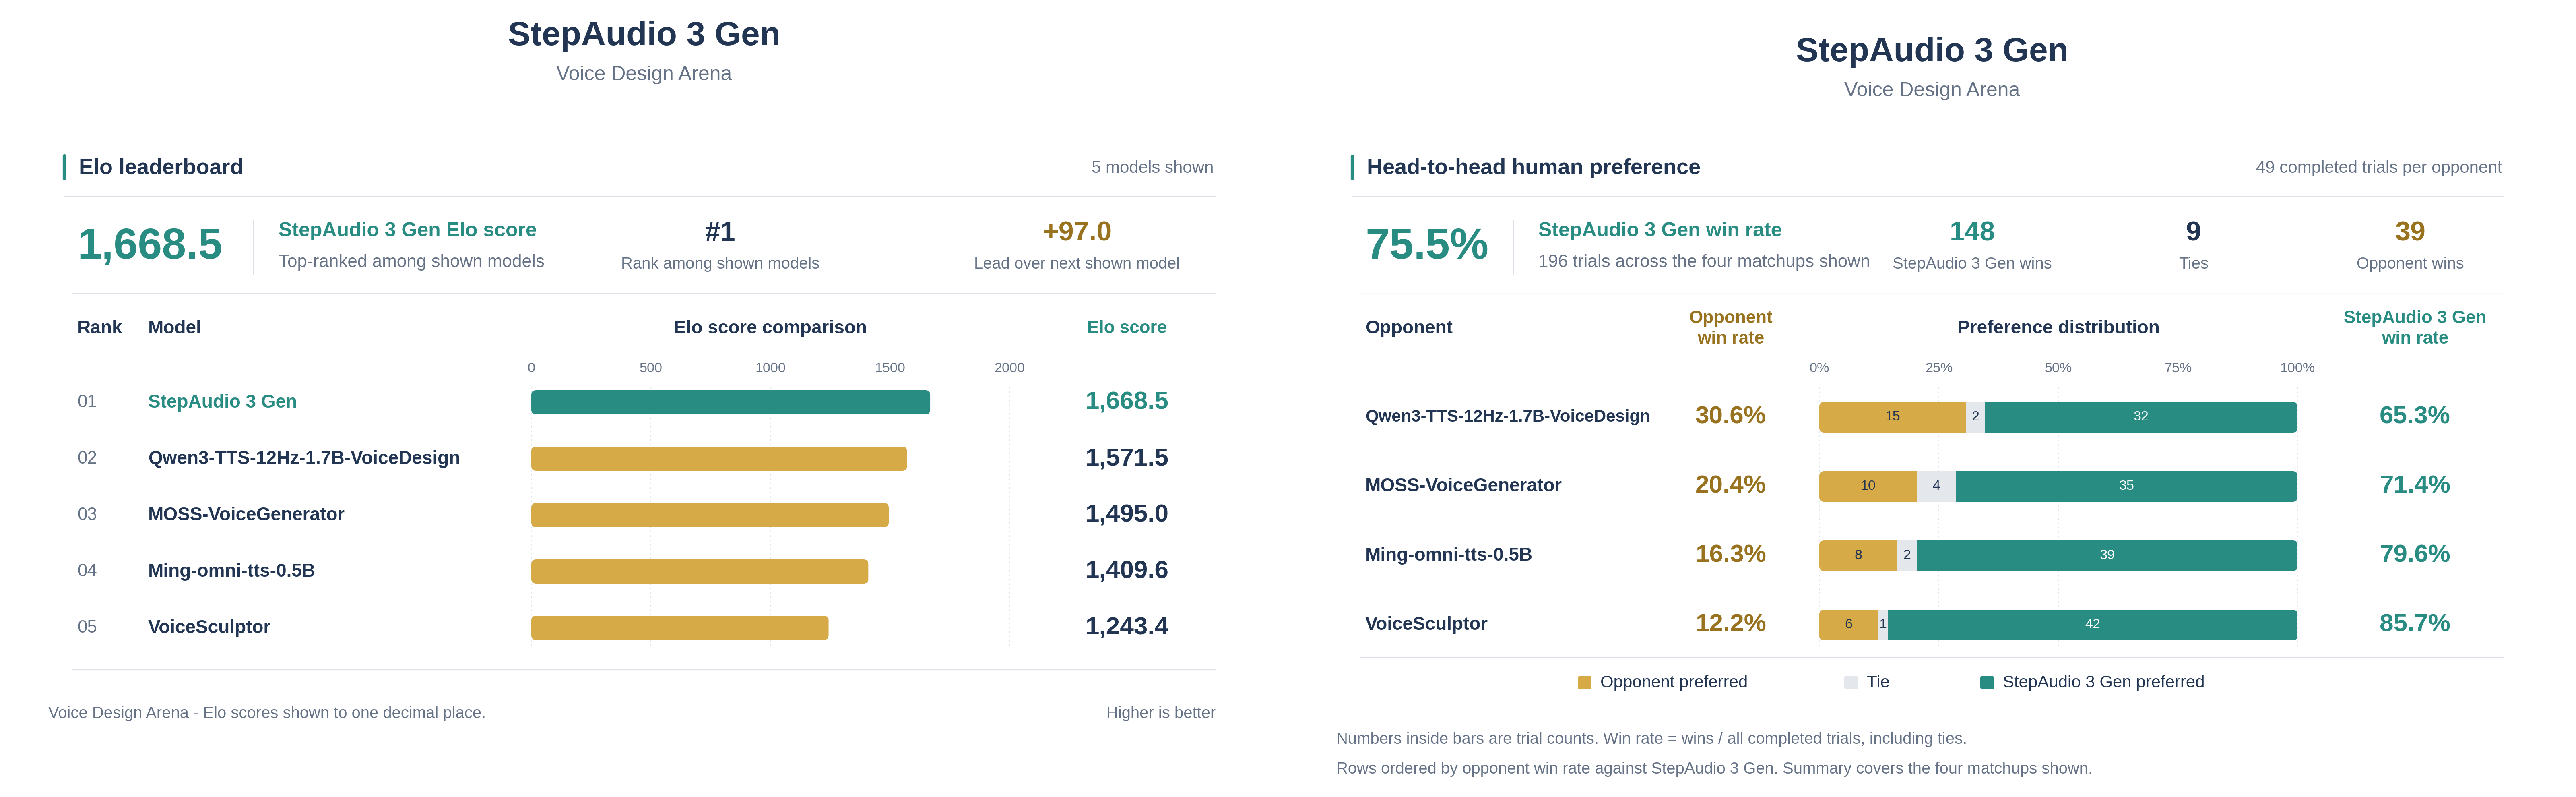The height and width of the screenshot is (797, 2576).
Task: Click the "Rank" column header
Action: pos(100,327)
